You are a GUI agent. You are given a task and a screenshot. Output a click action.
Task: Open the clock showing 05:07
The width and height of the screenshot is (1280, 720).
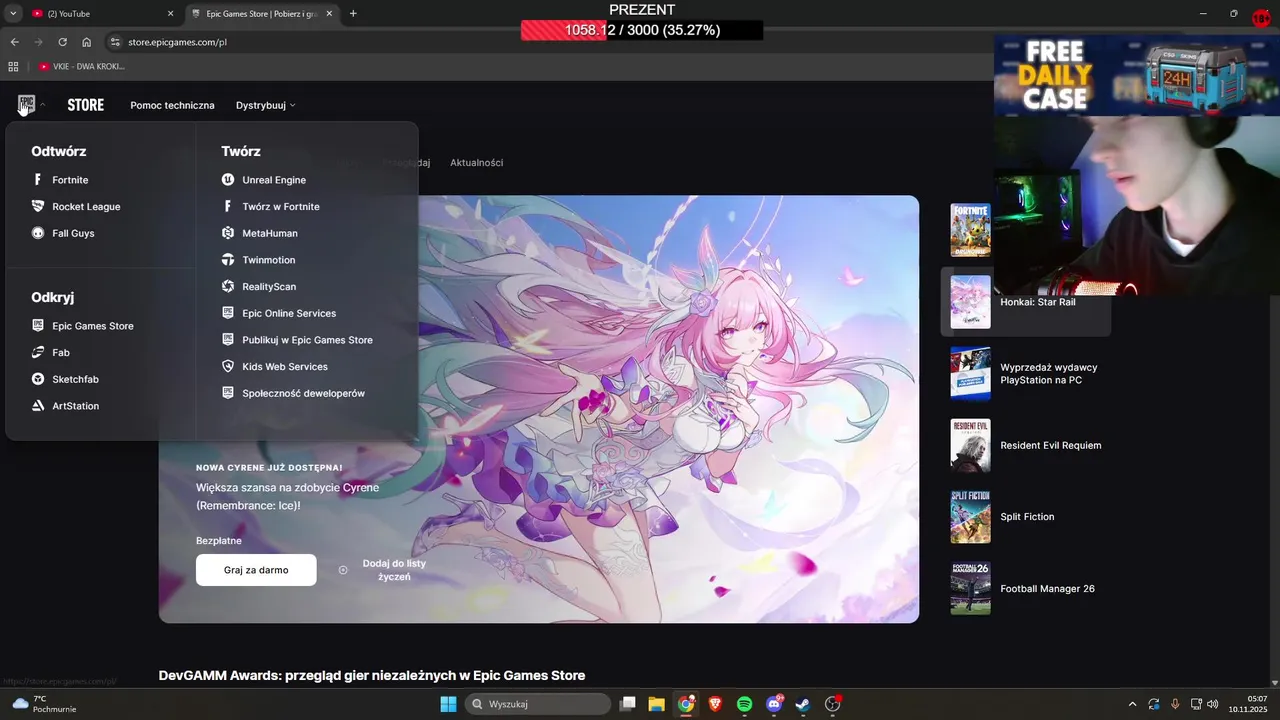pyautogui.click(x=1250, y=704)
